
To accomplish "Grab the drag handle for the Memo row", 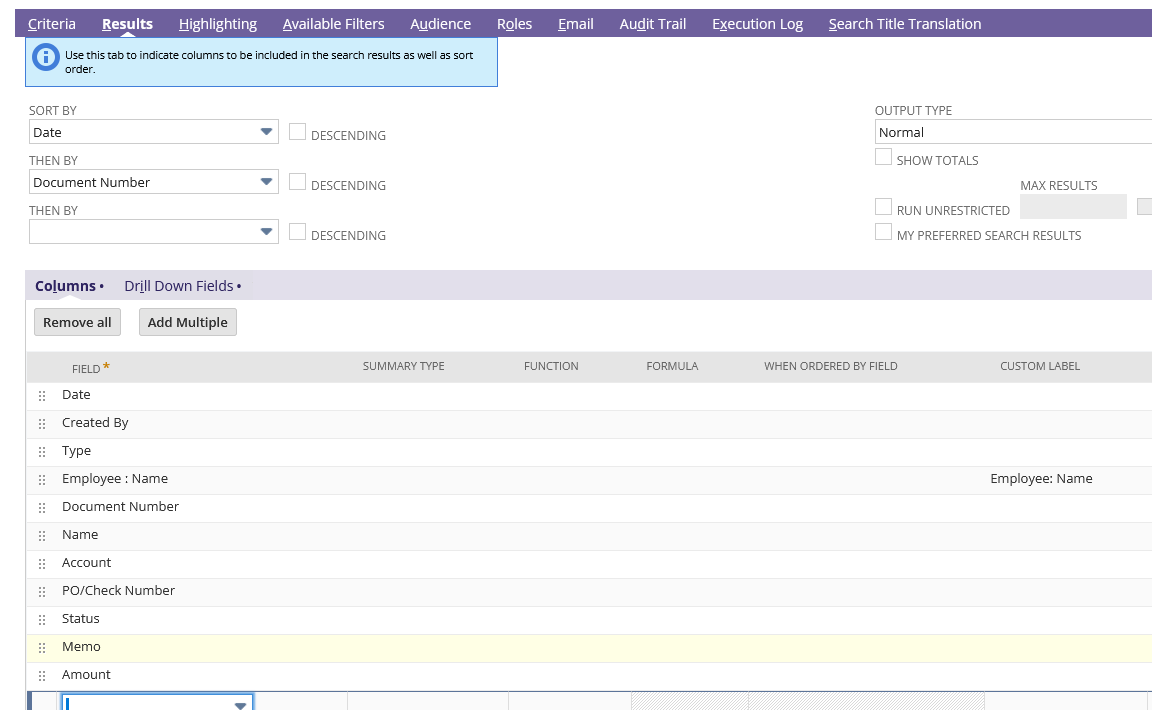I will pos(42,647).
